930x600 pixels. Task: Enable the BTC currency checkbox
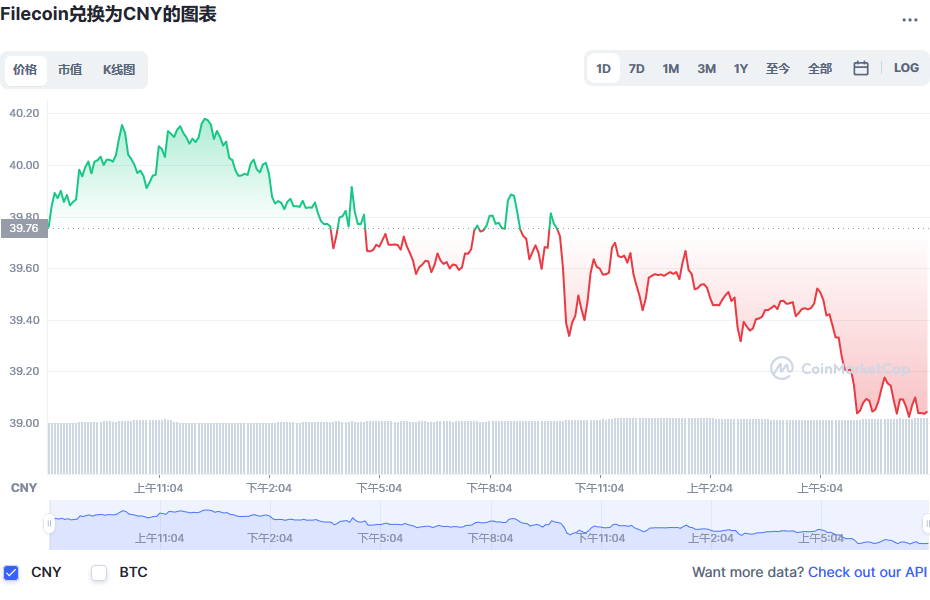[99, 573]
